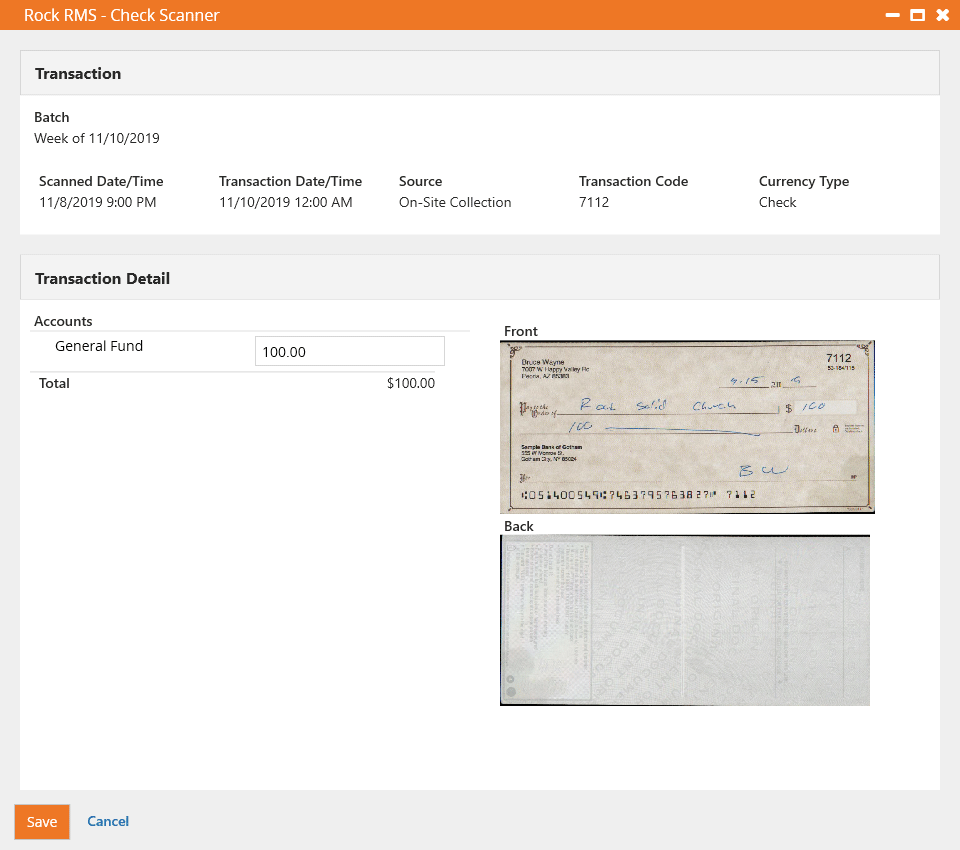Viewport: 960px width, 850px height.
Task: Click the 'Transaction Code' label
Action: click(634, 181)
